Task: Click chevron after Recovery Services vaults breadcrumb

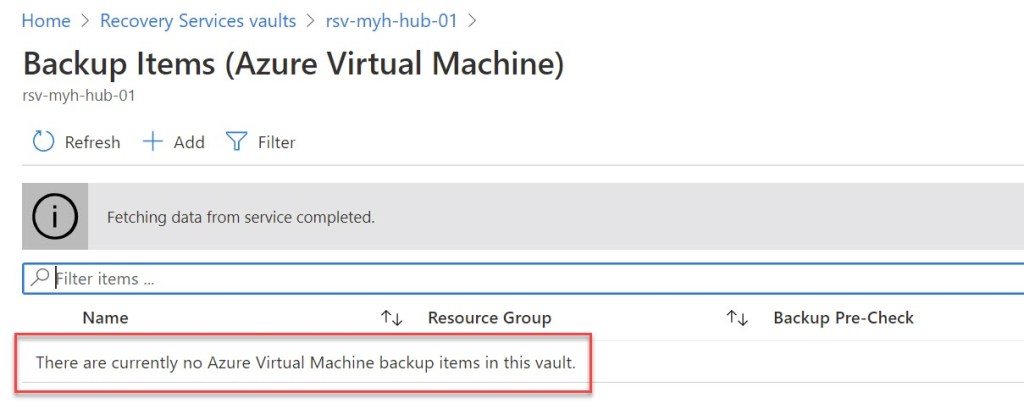Action: [311, 20]
